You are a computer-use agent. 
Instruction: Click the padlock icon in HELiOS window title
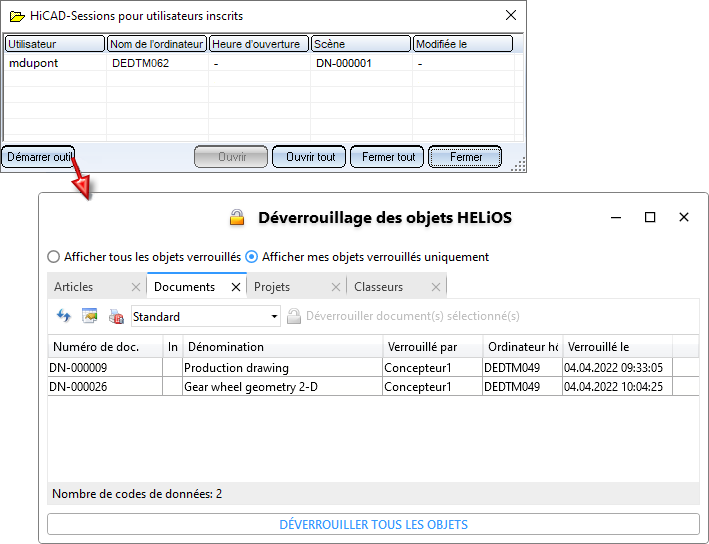point(237,218)
